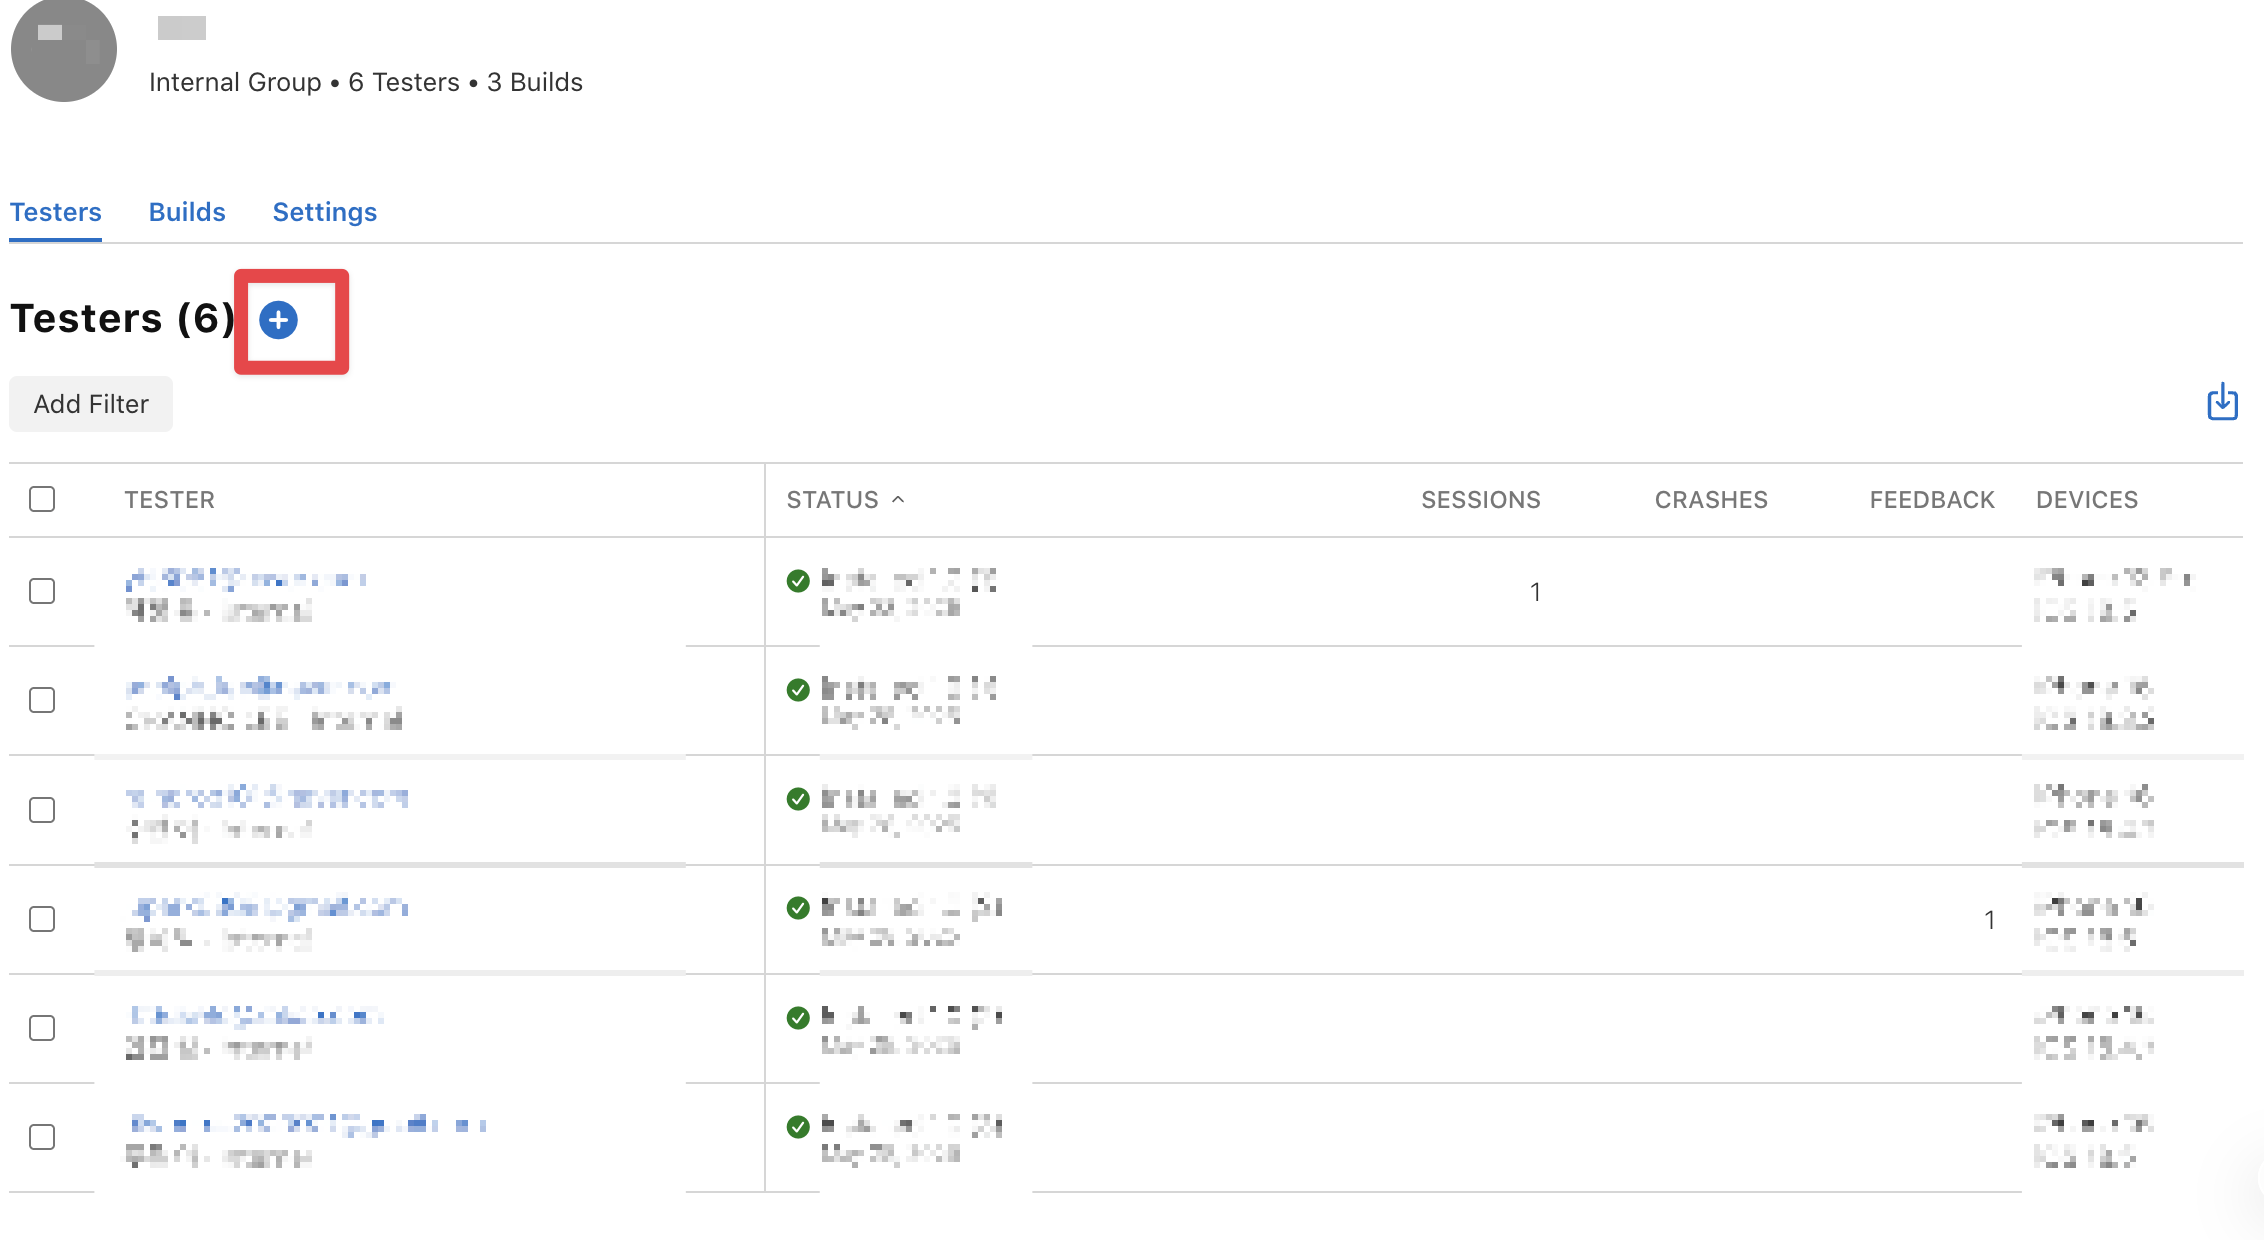The height and width of the screenshot is (1240, 2264).
Task: Click the group avatar circle image
Action: [x=63, y=49]
